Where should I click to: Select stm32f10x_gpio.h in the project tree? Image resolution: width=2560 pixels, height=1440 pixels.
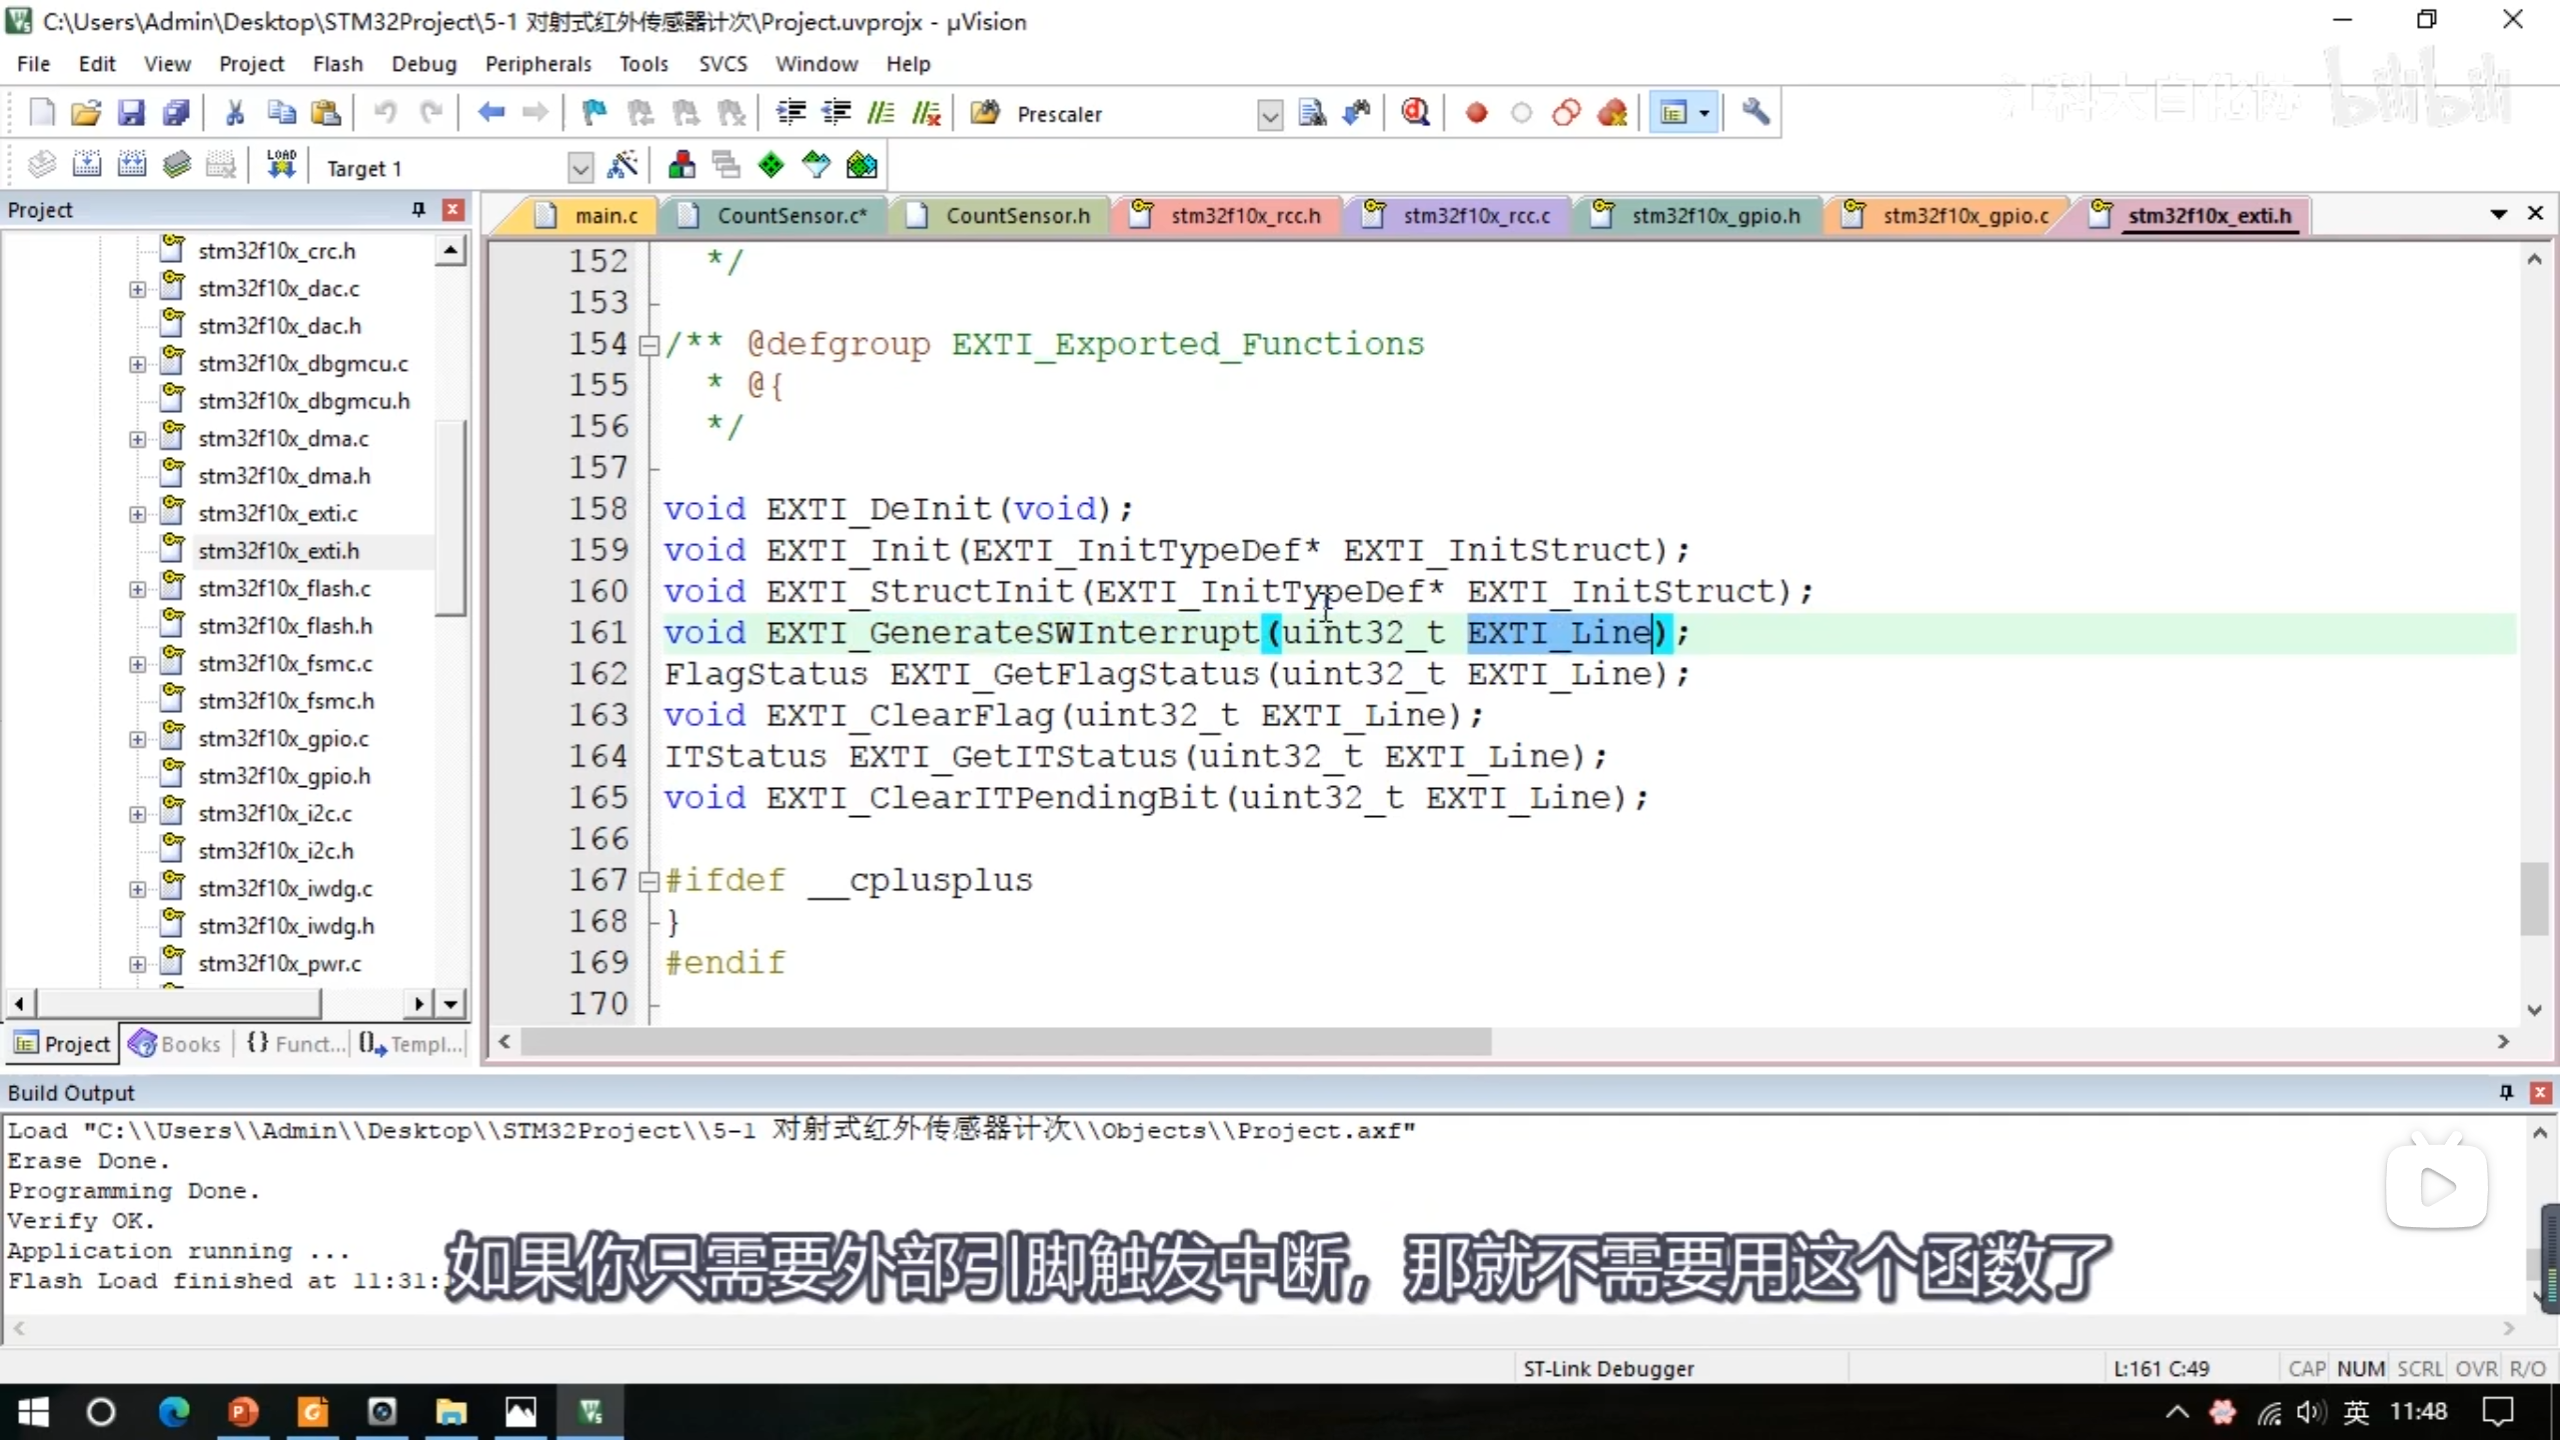click(284, 776)
